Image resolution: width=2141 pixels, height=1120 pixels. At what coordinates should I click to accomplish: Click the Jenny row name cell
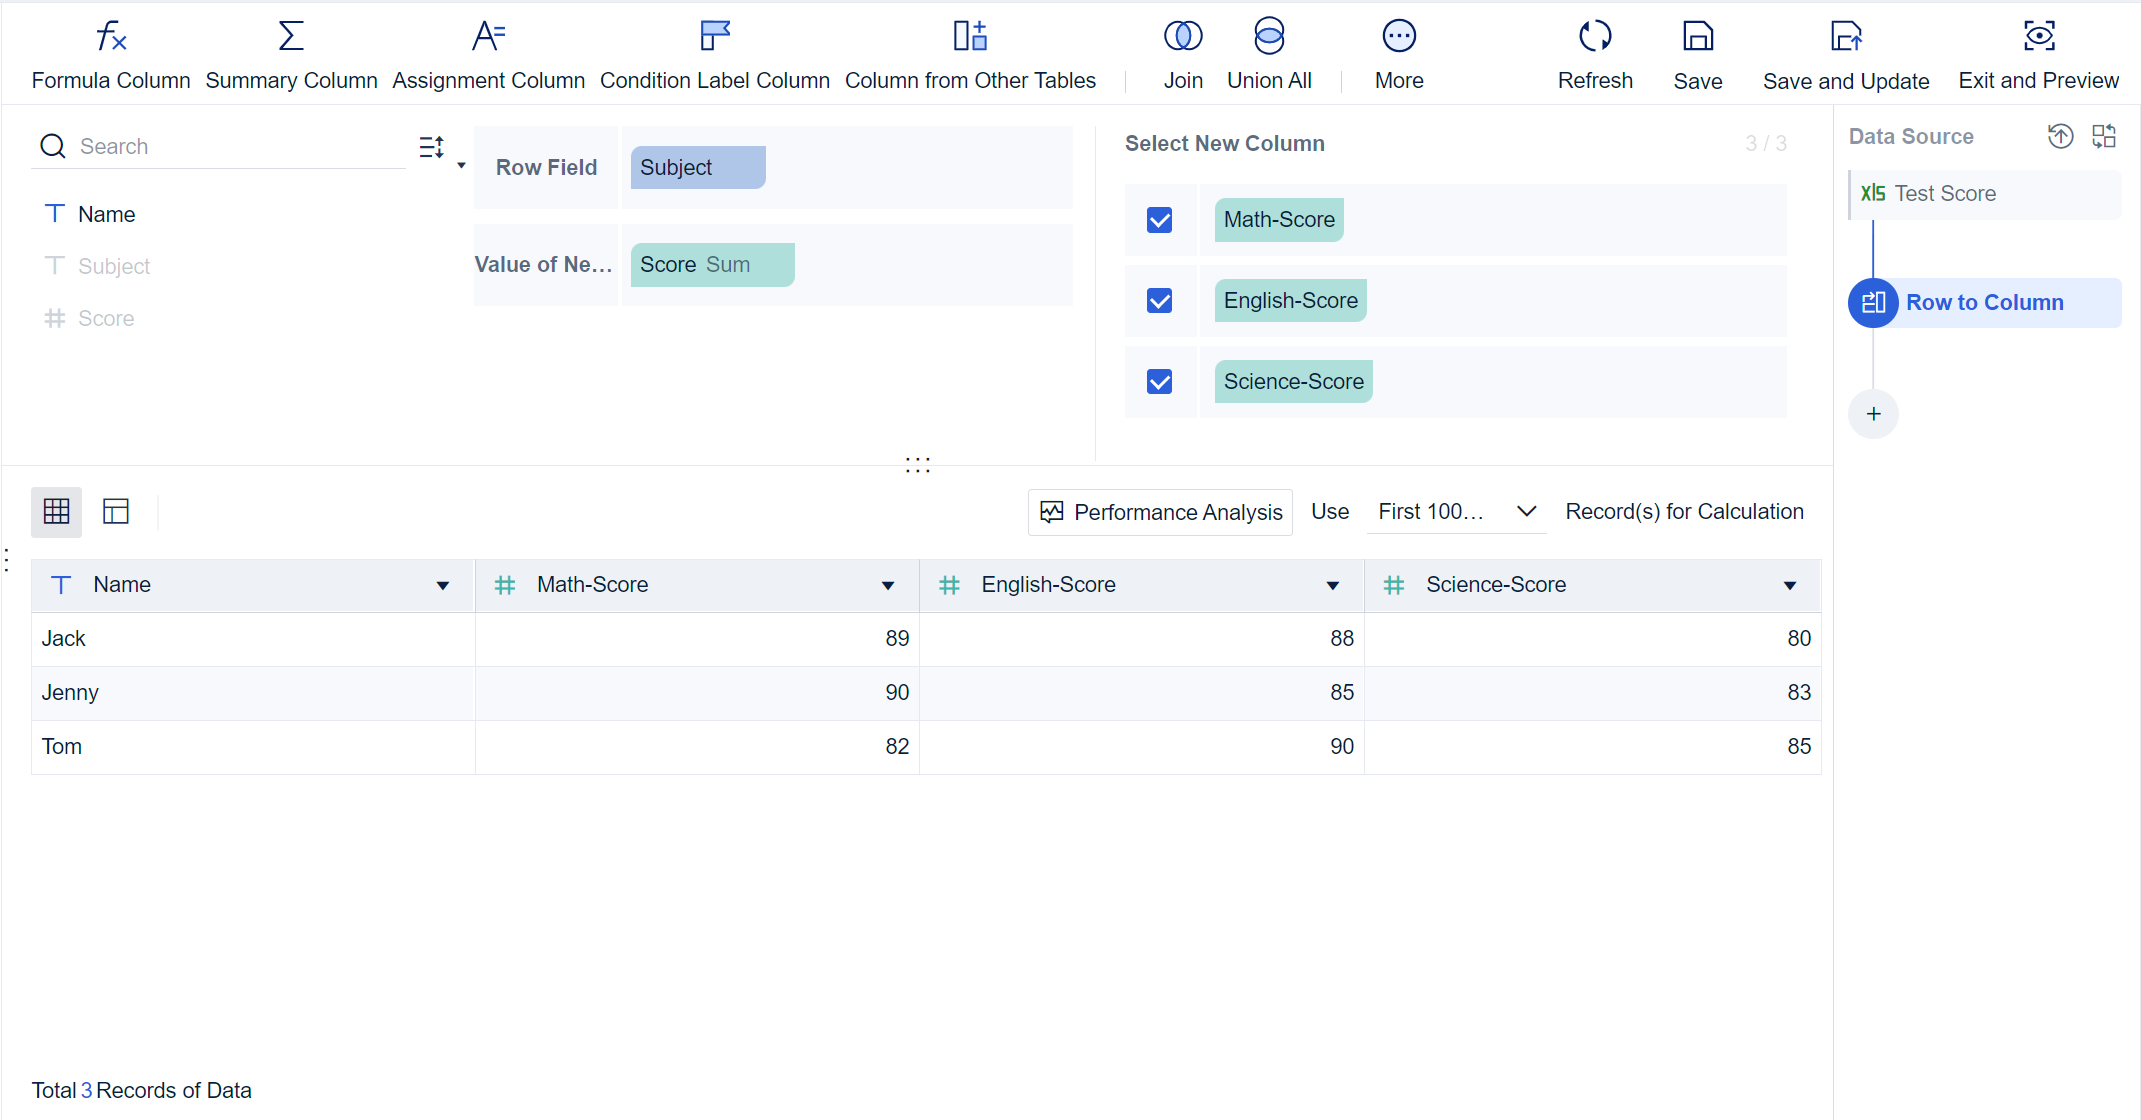pyautogui.click(x=253, y=693)
